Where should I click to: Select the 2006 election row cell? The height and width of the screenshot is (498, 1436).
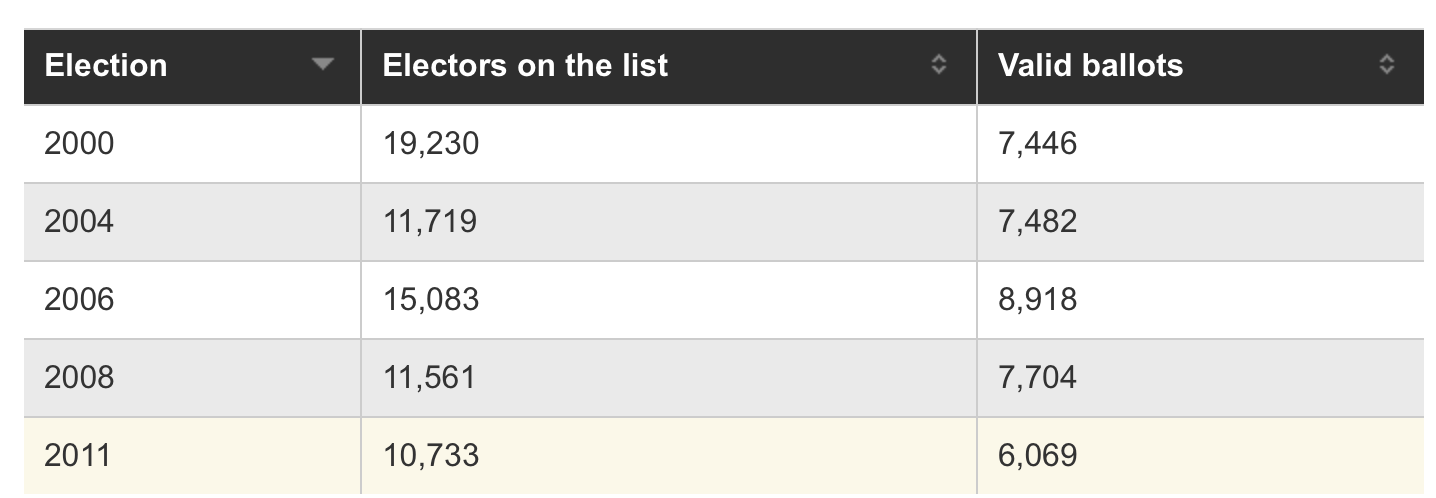click(x=79, y=300)
